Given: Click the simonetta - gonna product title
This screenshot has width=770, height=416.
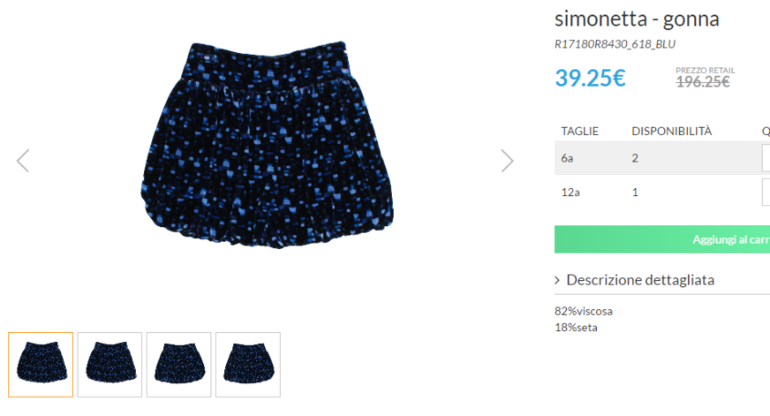Looking at the screenshot, I should pos(637,19).
